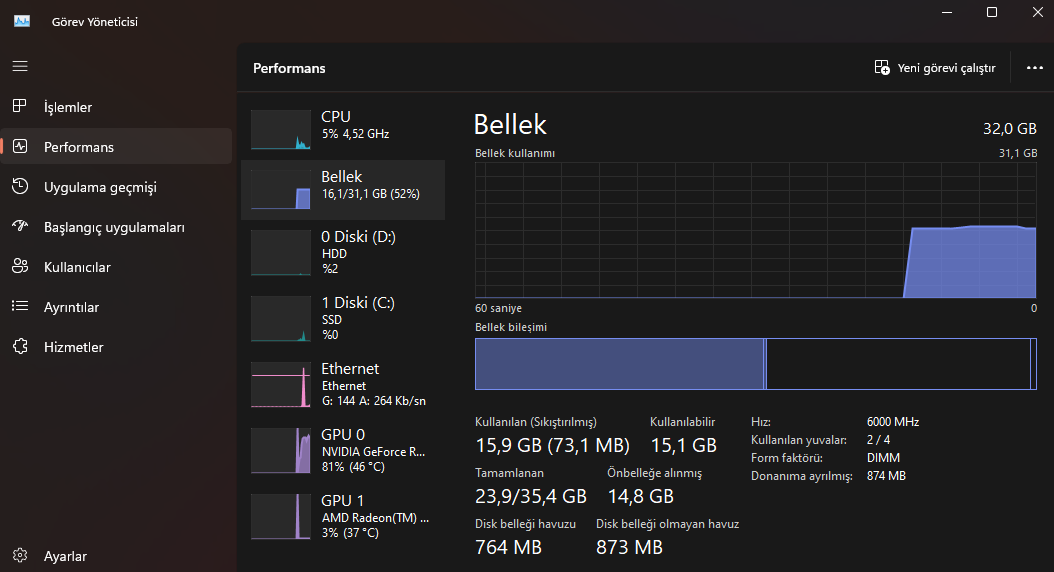The height and width of the screenshot is (572, 1054).
Task: Open Uygulama geçmişi history icon
Action: [x=20, y=187]
